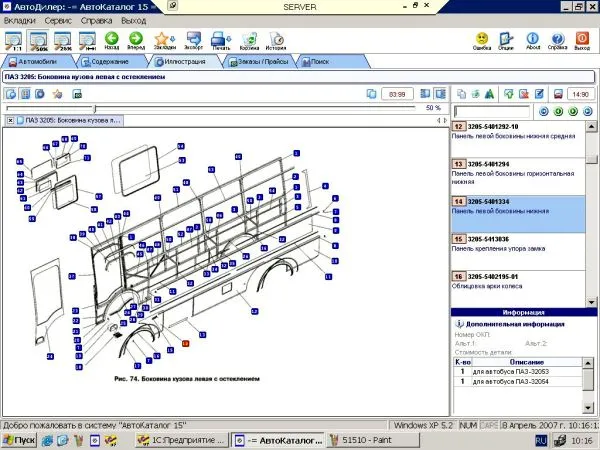Open Справка help icon in toolbar
Screen dimensions: 600x450
tap(558, 41)
